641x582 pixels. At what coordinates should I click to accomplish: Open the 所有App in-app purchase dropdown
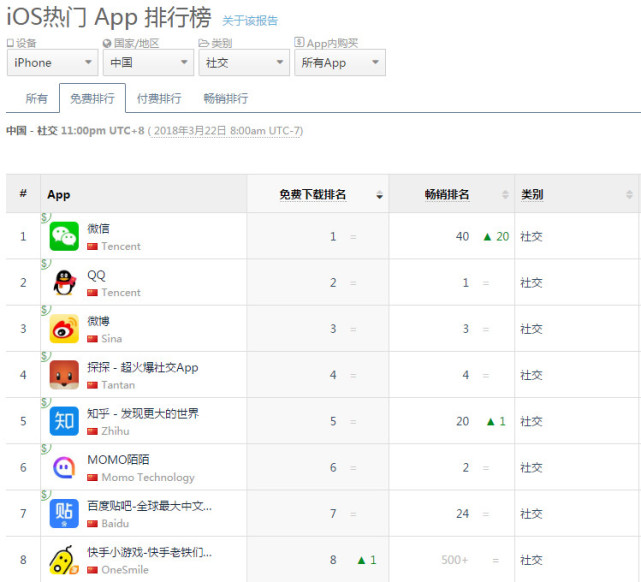pyautogui.click(x=340, y=63)
